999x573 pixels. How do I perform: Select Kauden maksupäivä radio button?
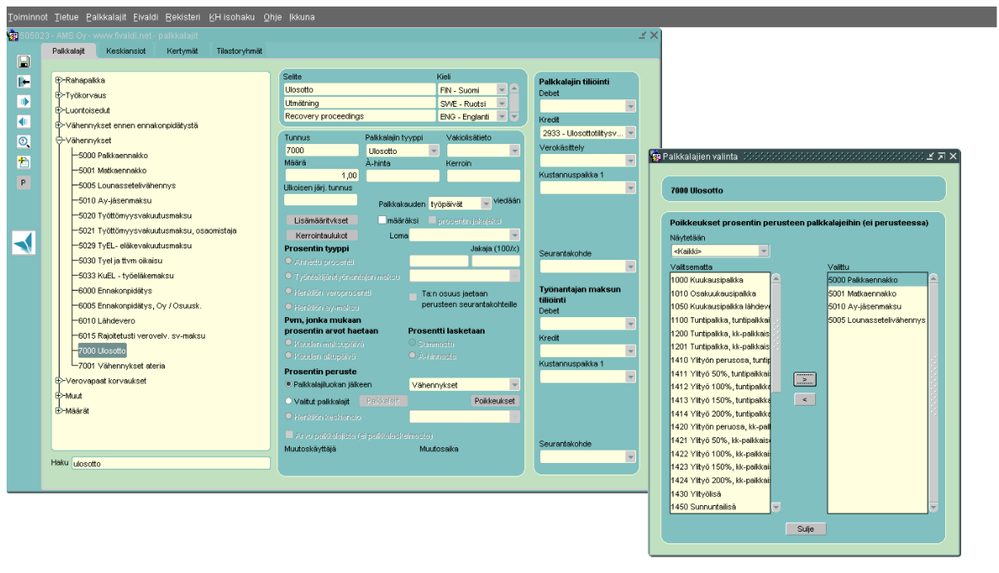pos(289,343)
